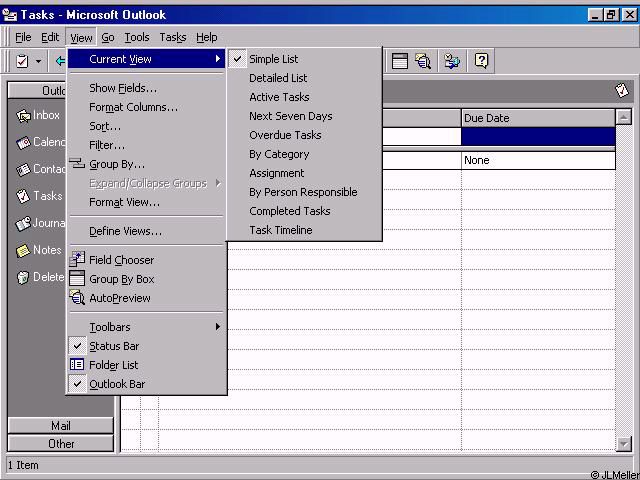Image resolution: width=640 pixels, height=480 pixels.
Task: Click the Help question mark toolbar icon
Action: coord(481,61)
